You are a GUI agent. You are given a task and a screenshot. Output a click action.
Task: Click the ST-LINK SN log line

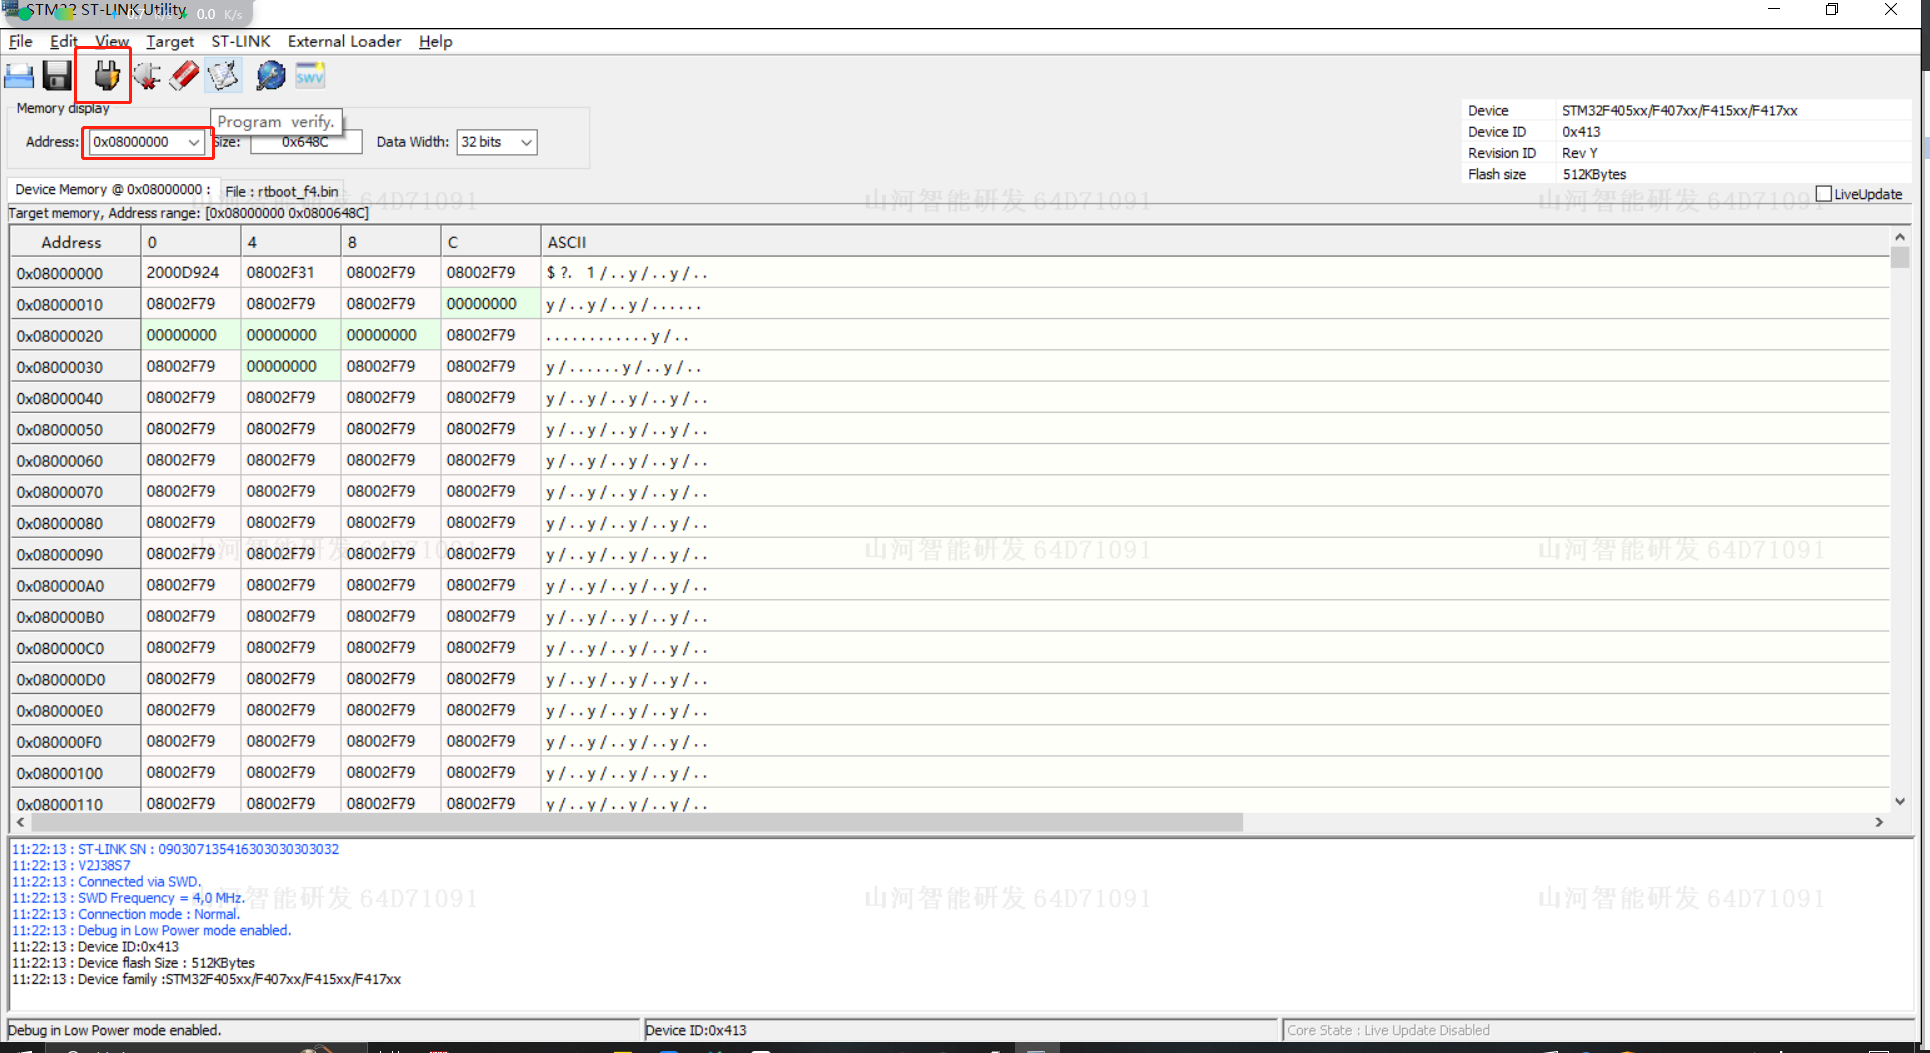[175, 849]
